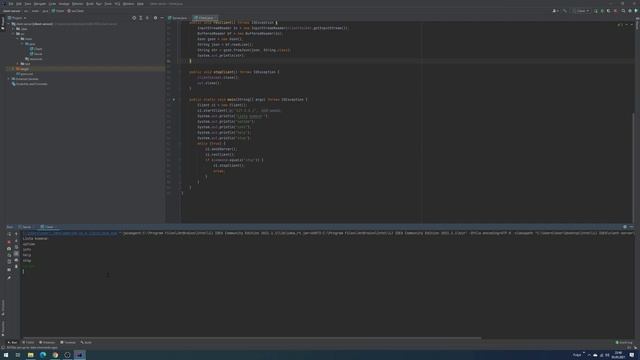Click the dump threads camera icon

9,248
